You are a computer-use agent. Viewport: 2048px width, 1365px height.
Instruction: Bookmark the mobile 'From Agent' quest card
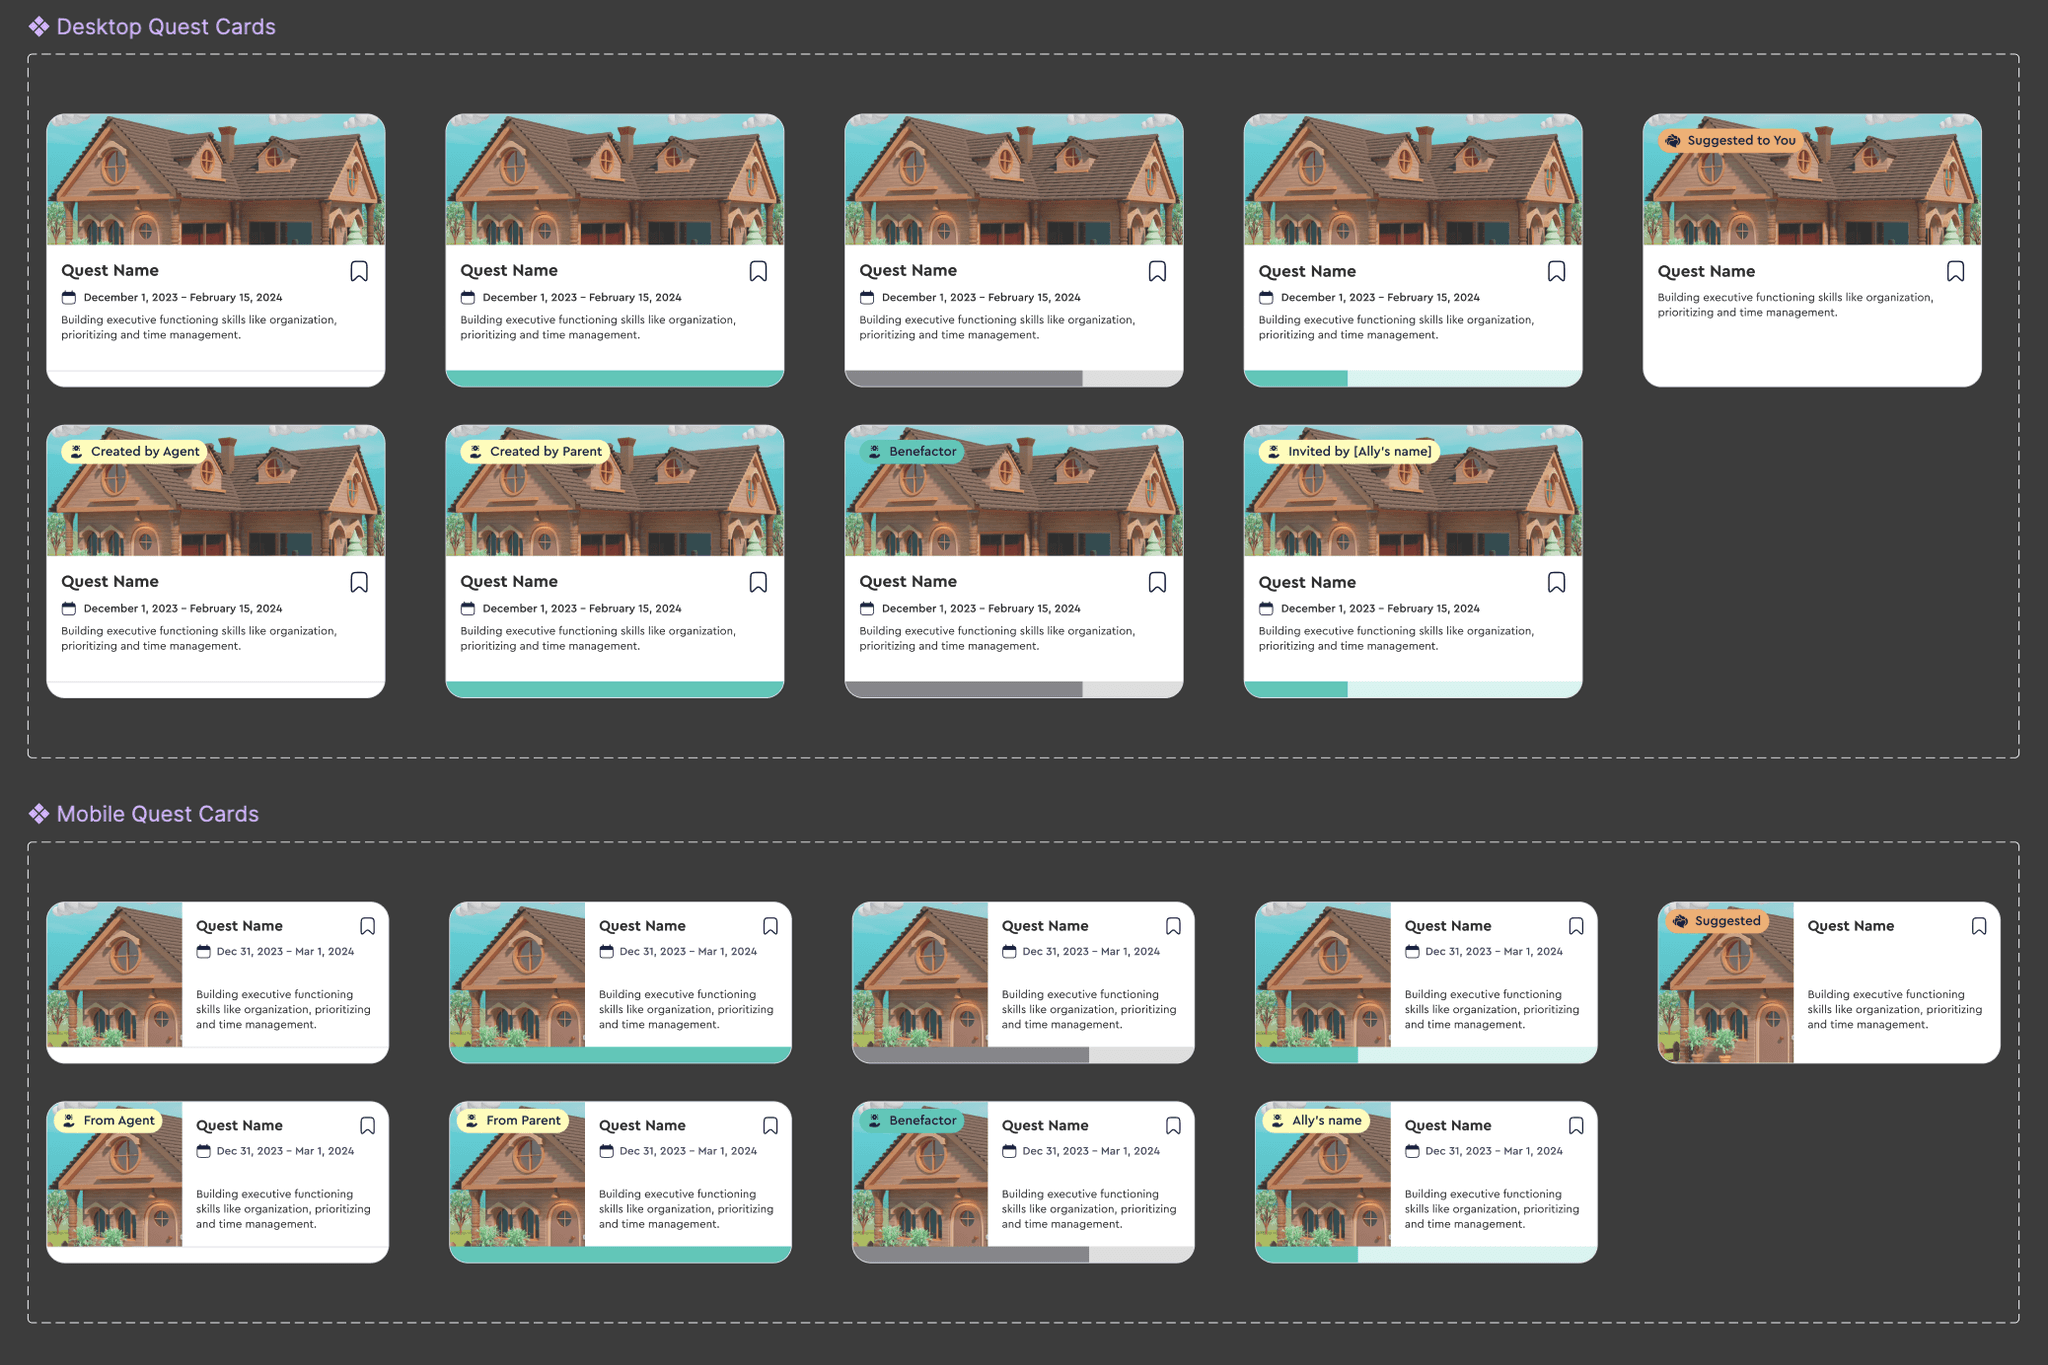(x=367, y=1126)
